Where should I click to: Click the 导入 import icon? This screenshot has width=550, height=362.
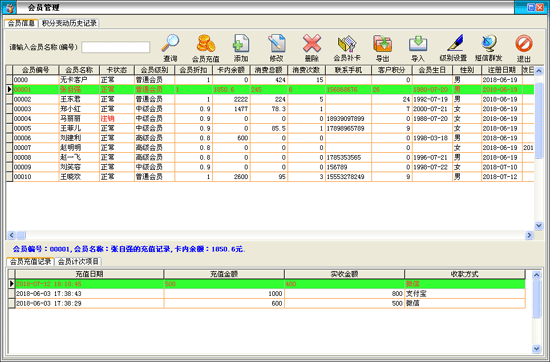pos(418,43)
